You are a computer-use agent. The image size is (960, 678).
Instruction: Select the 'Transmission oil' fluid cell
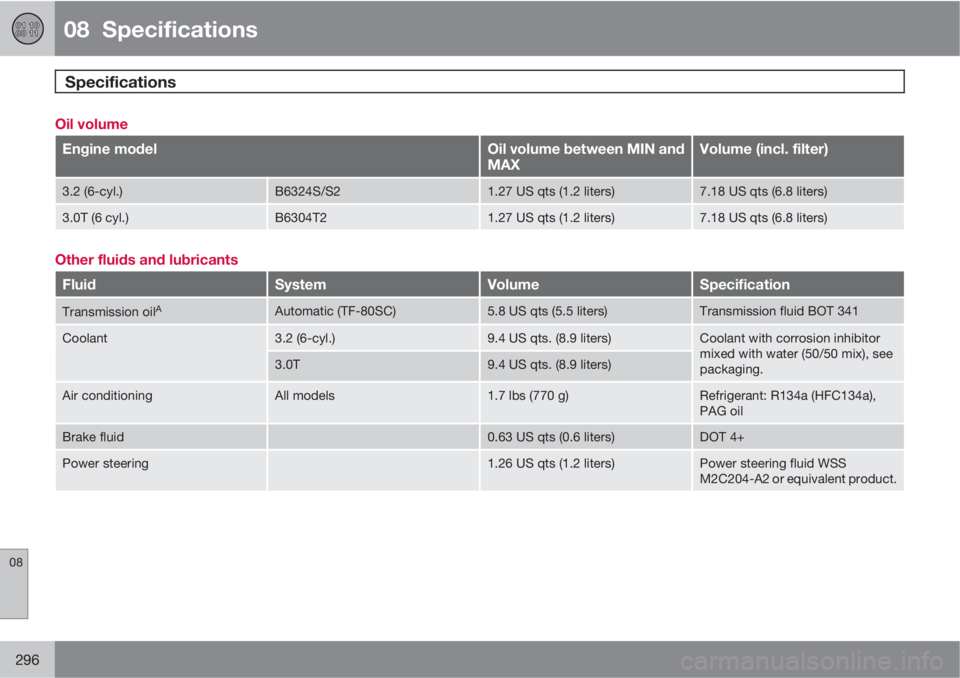tap(161, 311)
